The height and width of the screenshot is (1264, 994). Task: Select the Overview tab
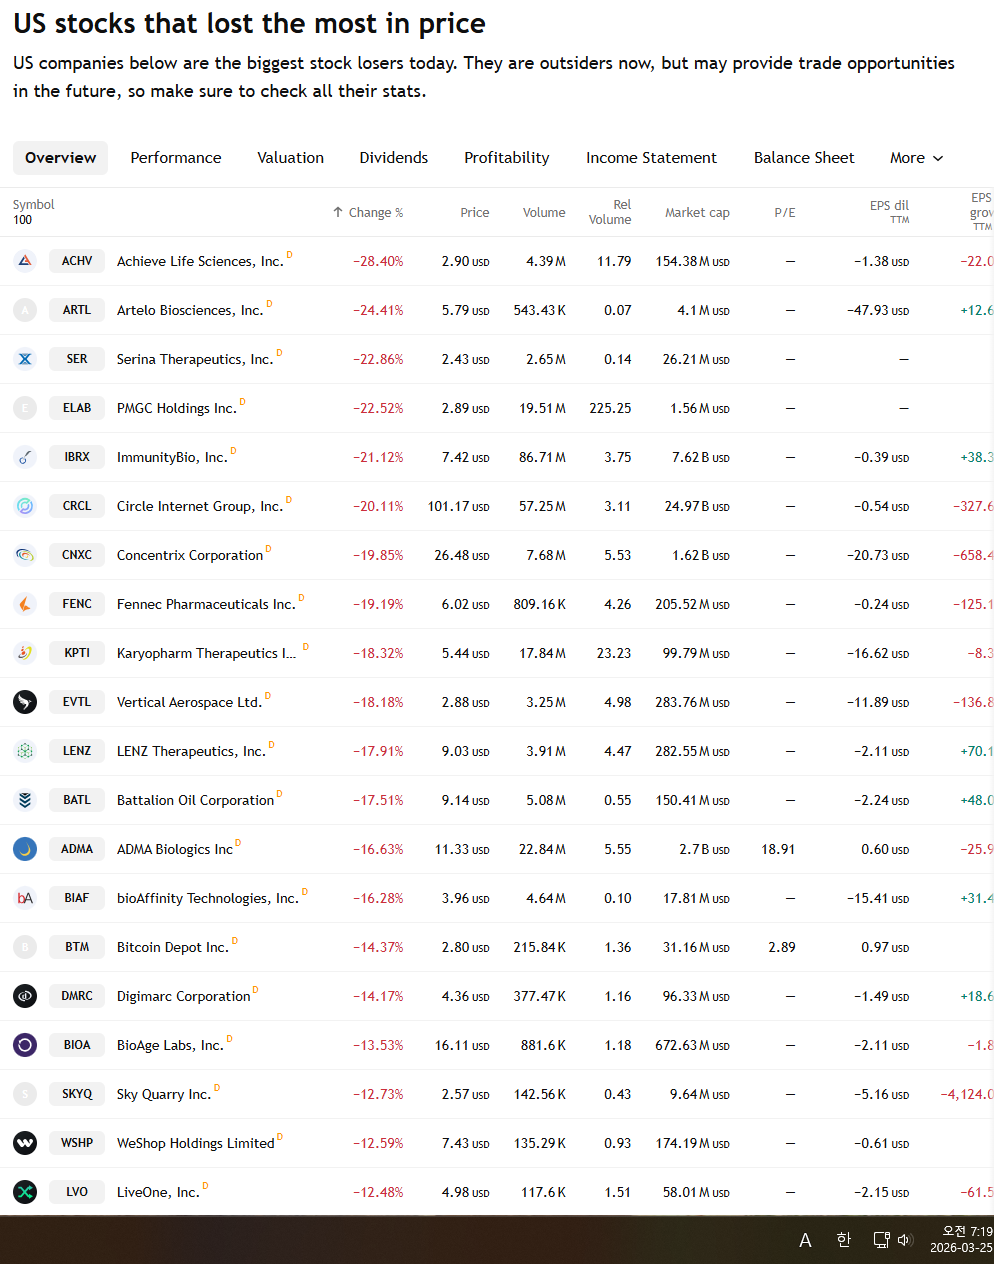pos(60,158)
